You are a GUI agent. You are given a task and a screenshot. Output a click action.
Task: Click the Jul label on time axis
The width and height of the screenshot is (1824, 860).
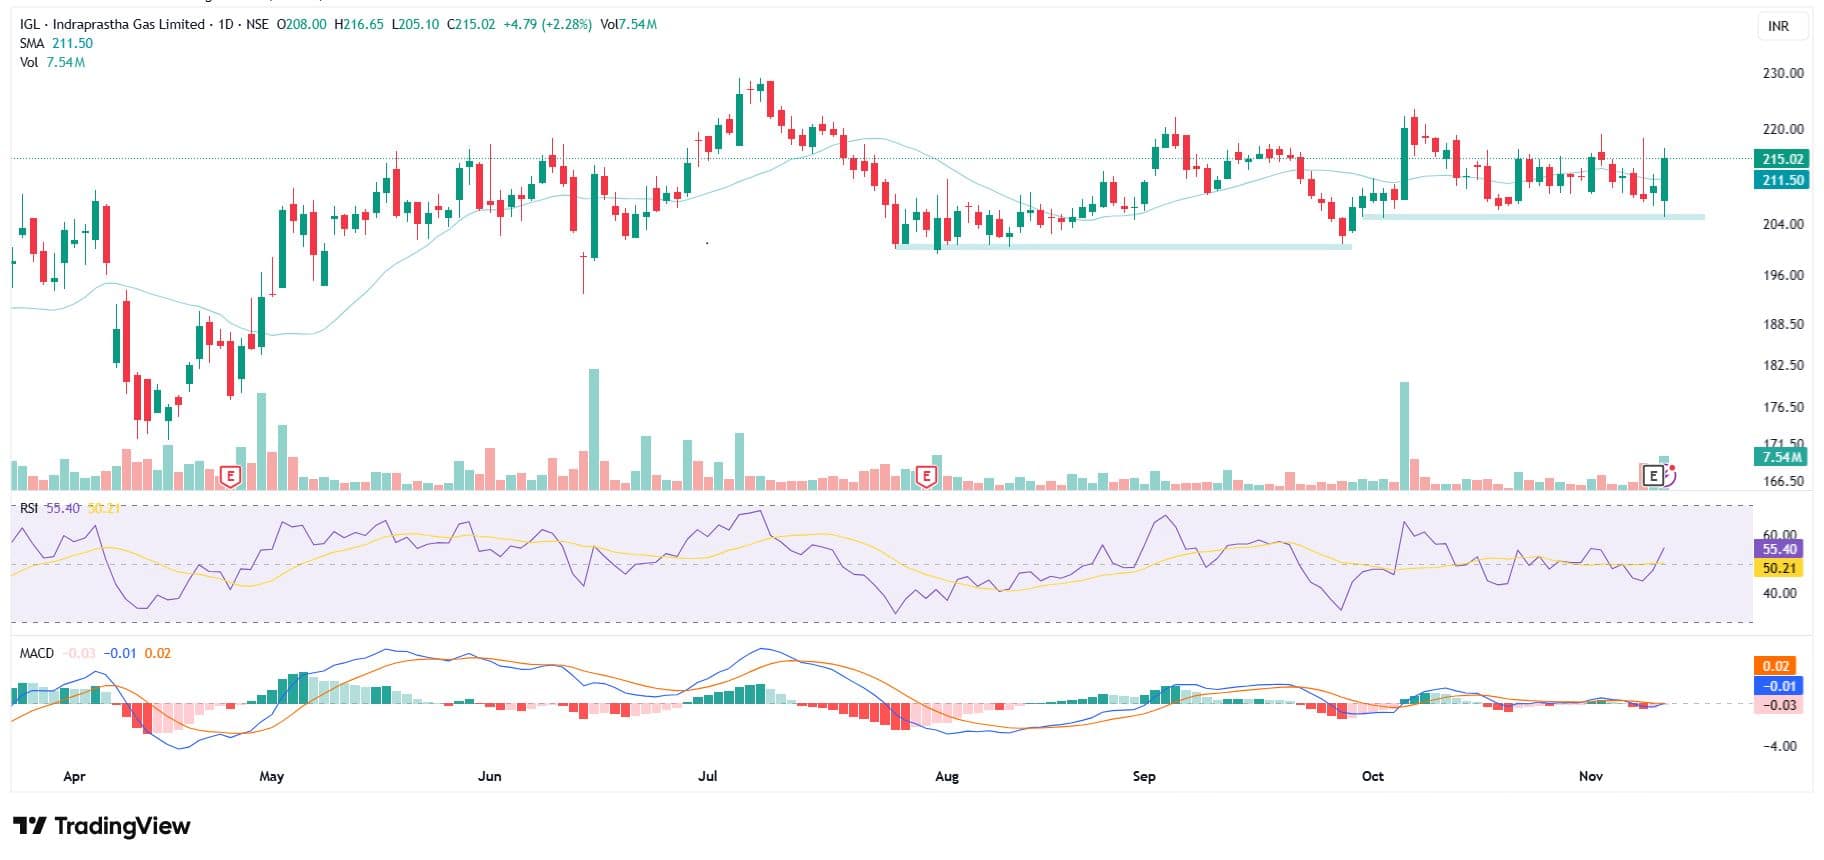click(707, 776)
